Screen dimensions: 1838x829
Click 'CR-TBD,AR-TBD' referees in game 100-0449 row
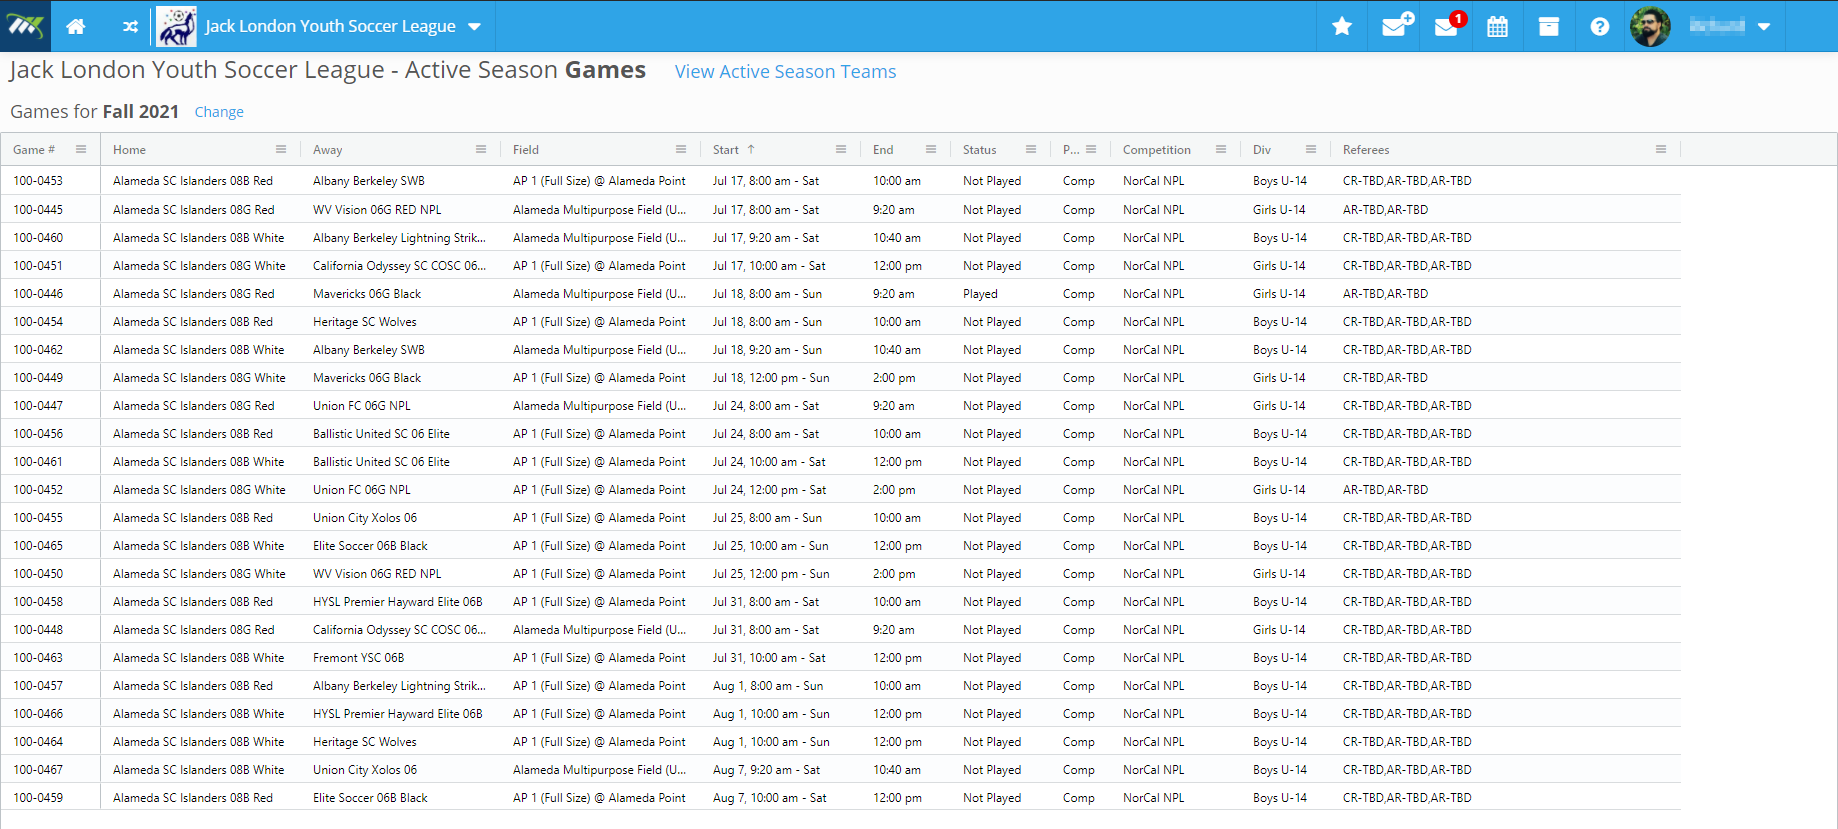[x=1385, y=378]
